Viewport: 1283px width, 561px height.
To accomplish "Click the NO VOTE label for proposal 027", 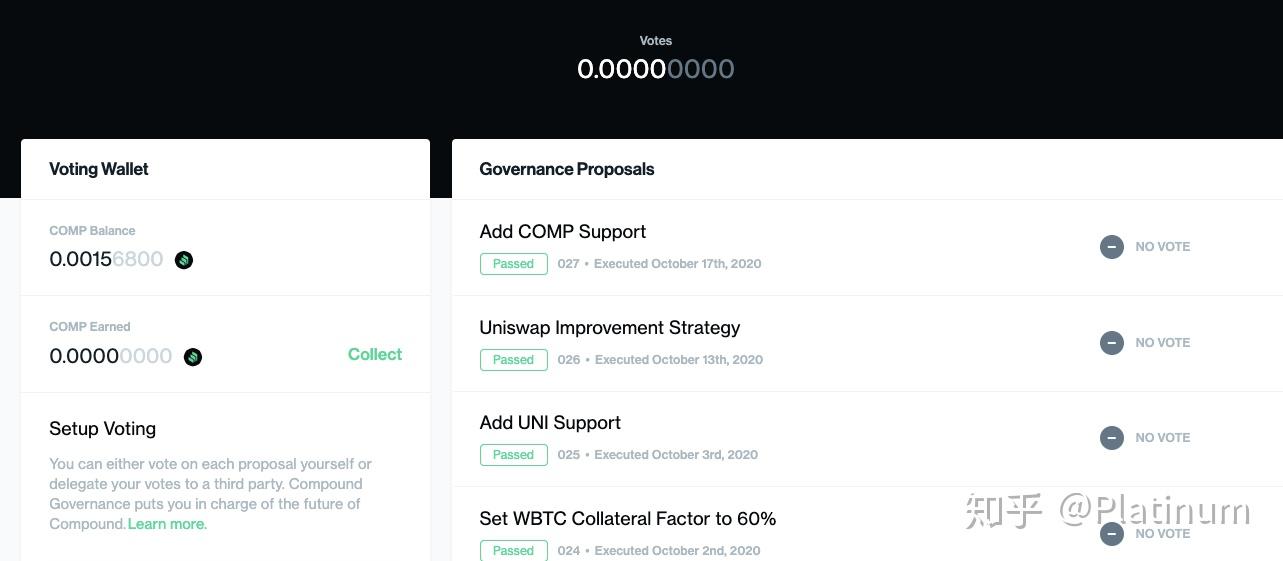I will 1163,246.
